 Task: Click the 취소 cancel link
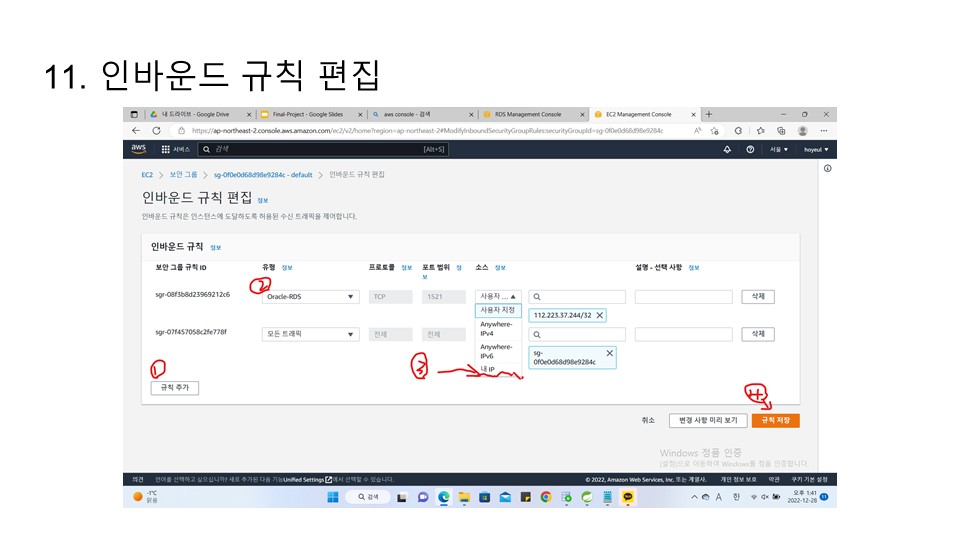point(648,421)
